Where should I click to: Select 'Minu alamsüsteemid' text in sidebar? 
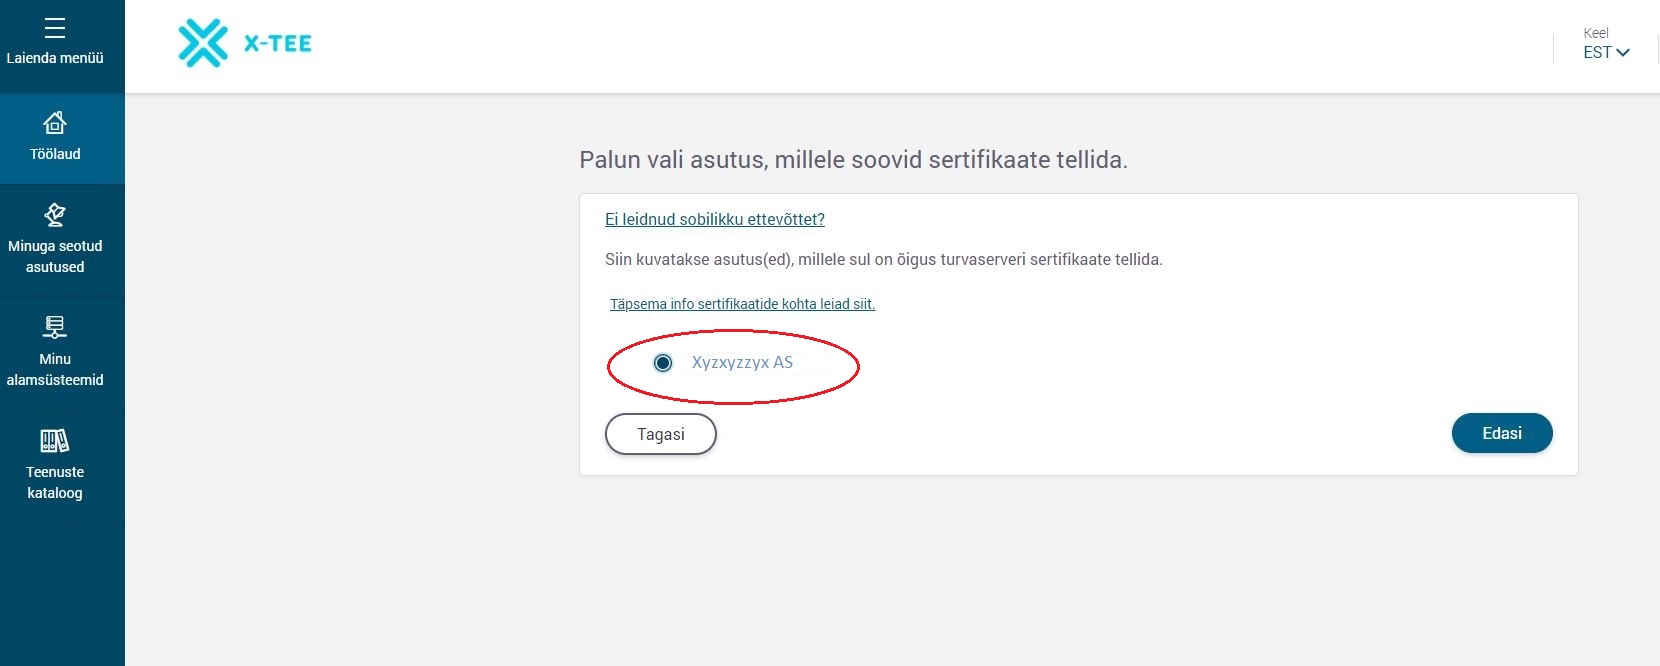55,369
